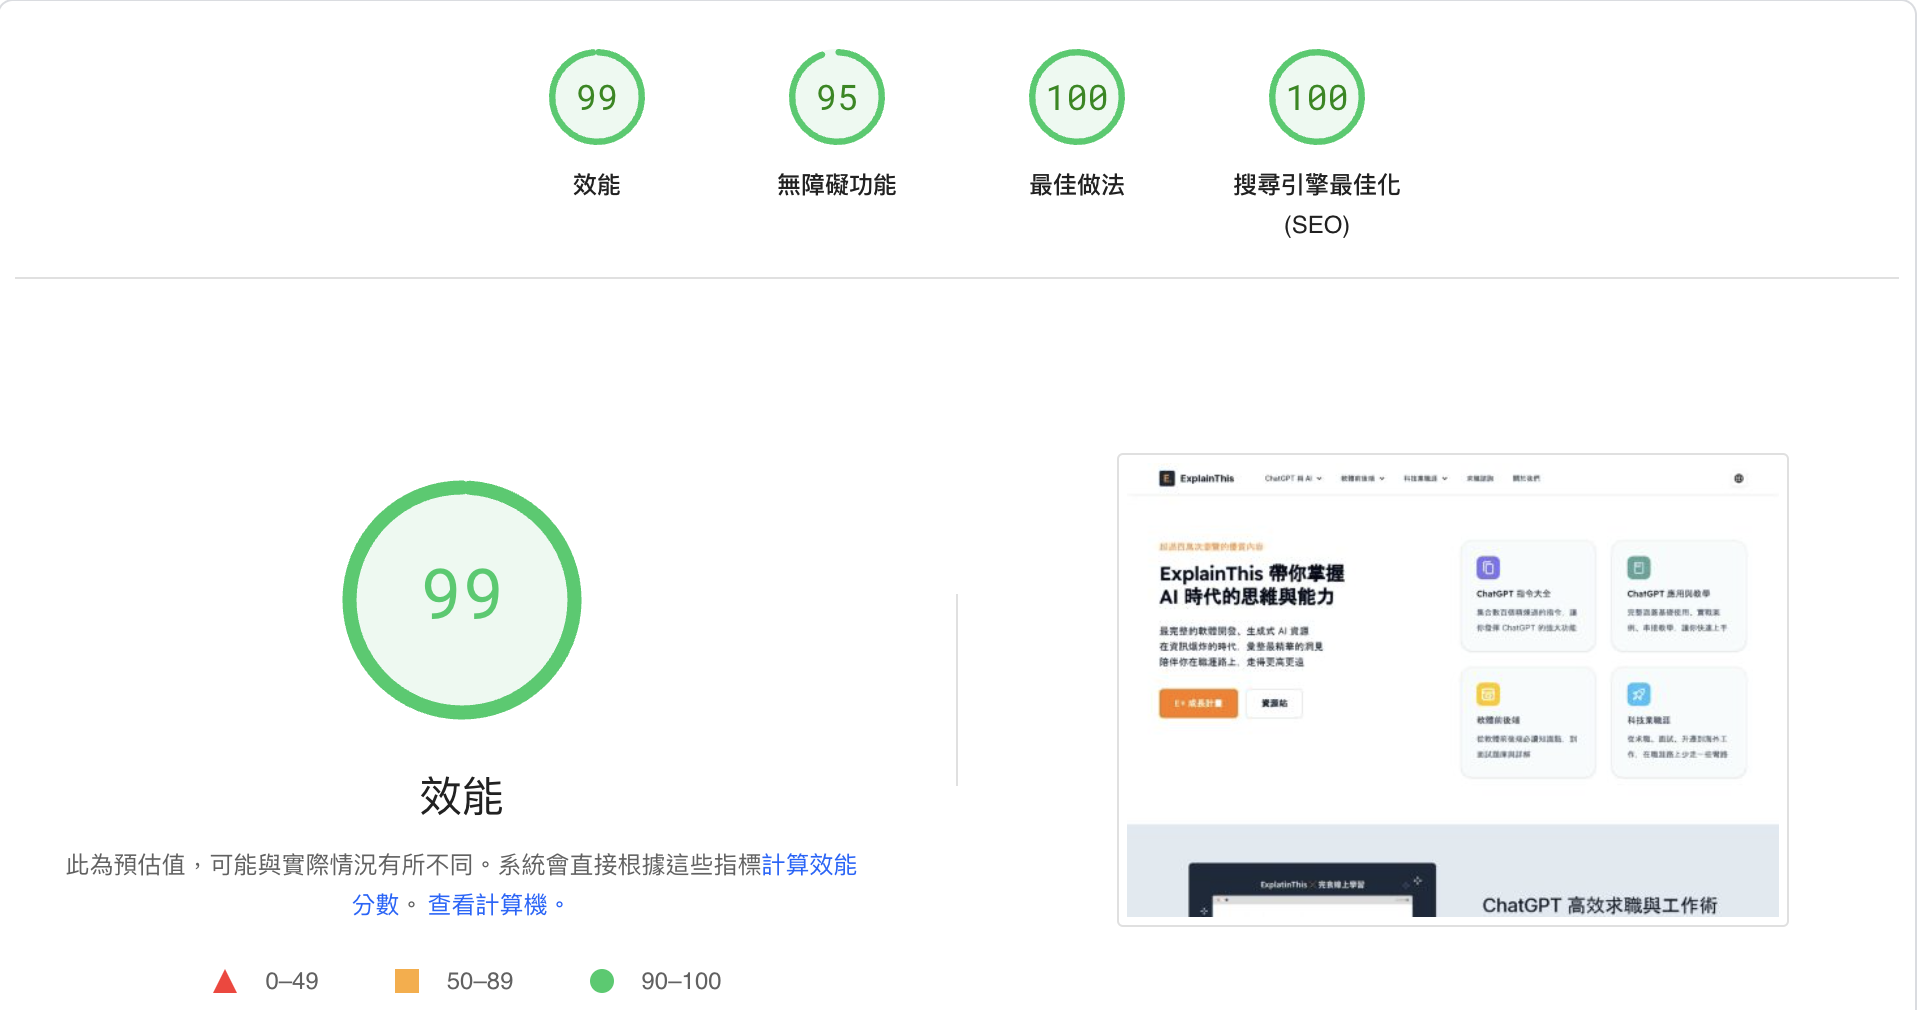Open the ChatGPT 與 AI dropdown menu
The width and height of the screenshot is (1918, 1010).
[x=1293, y=478]
